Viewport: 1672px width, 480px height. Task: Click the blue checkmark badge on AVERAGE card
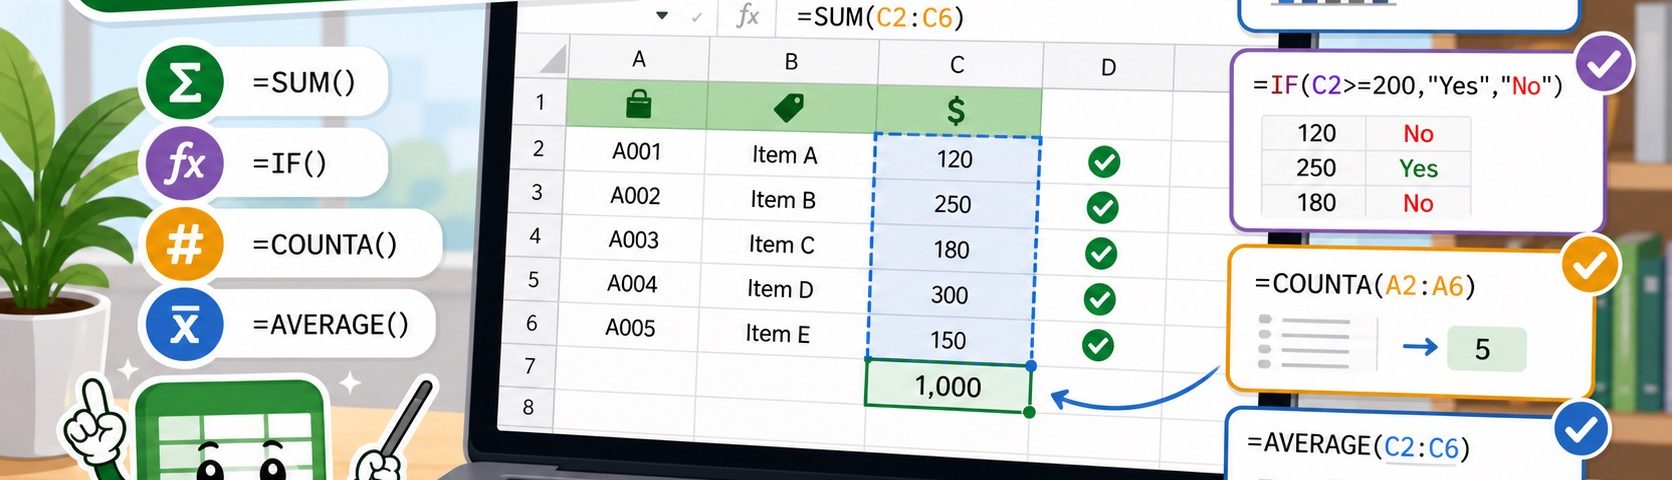tap(1582, 430)
